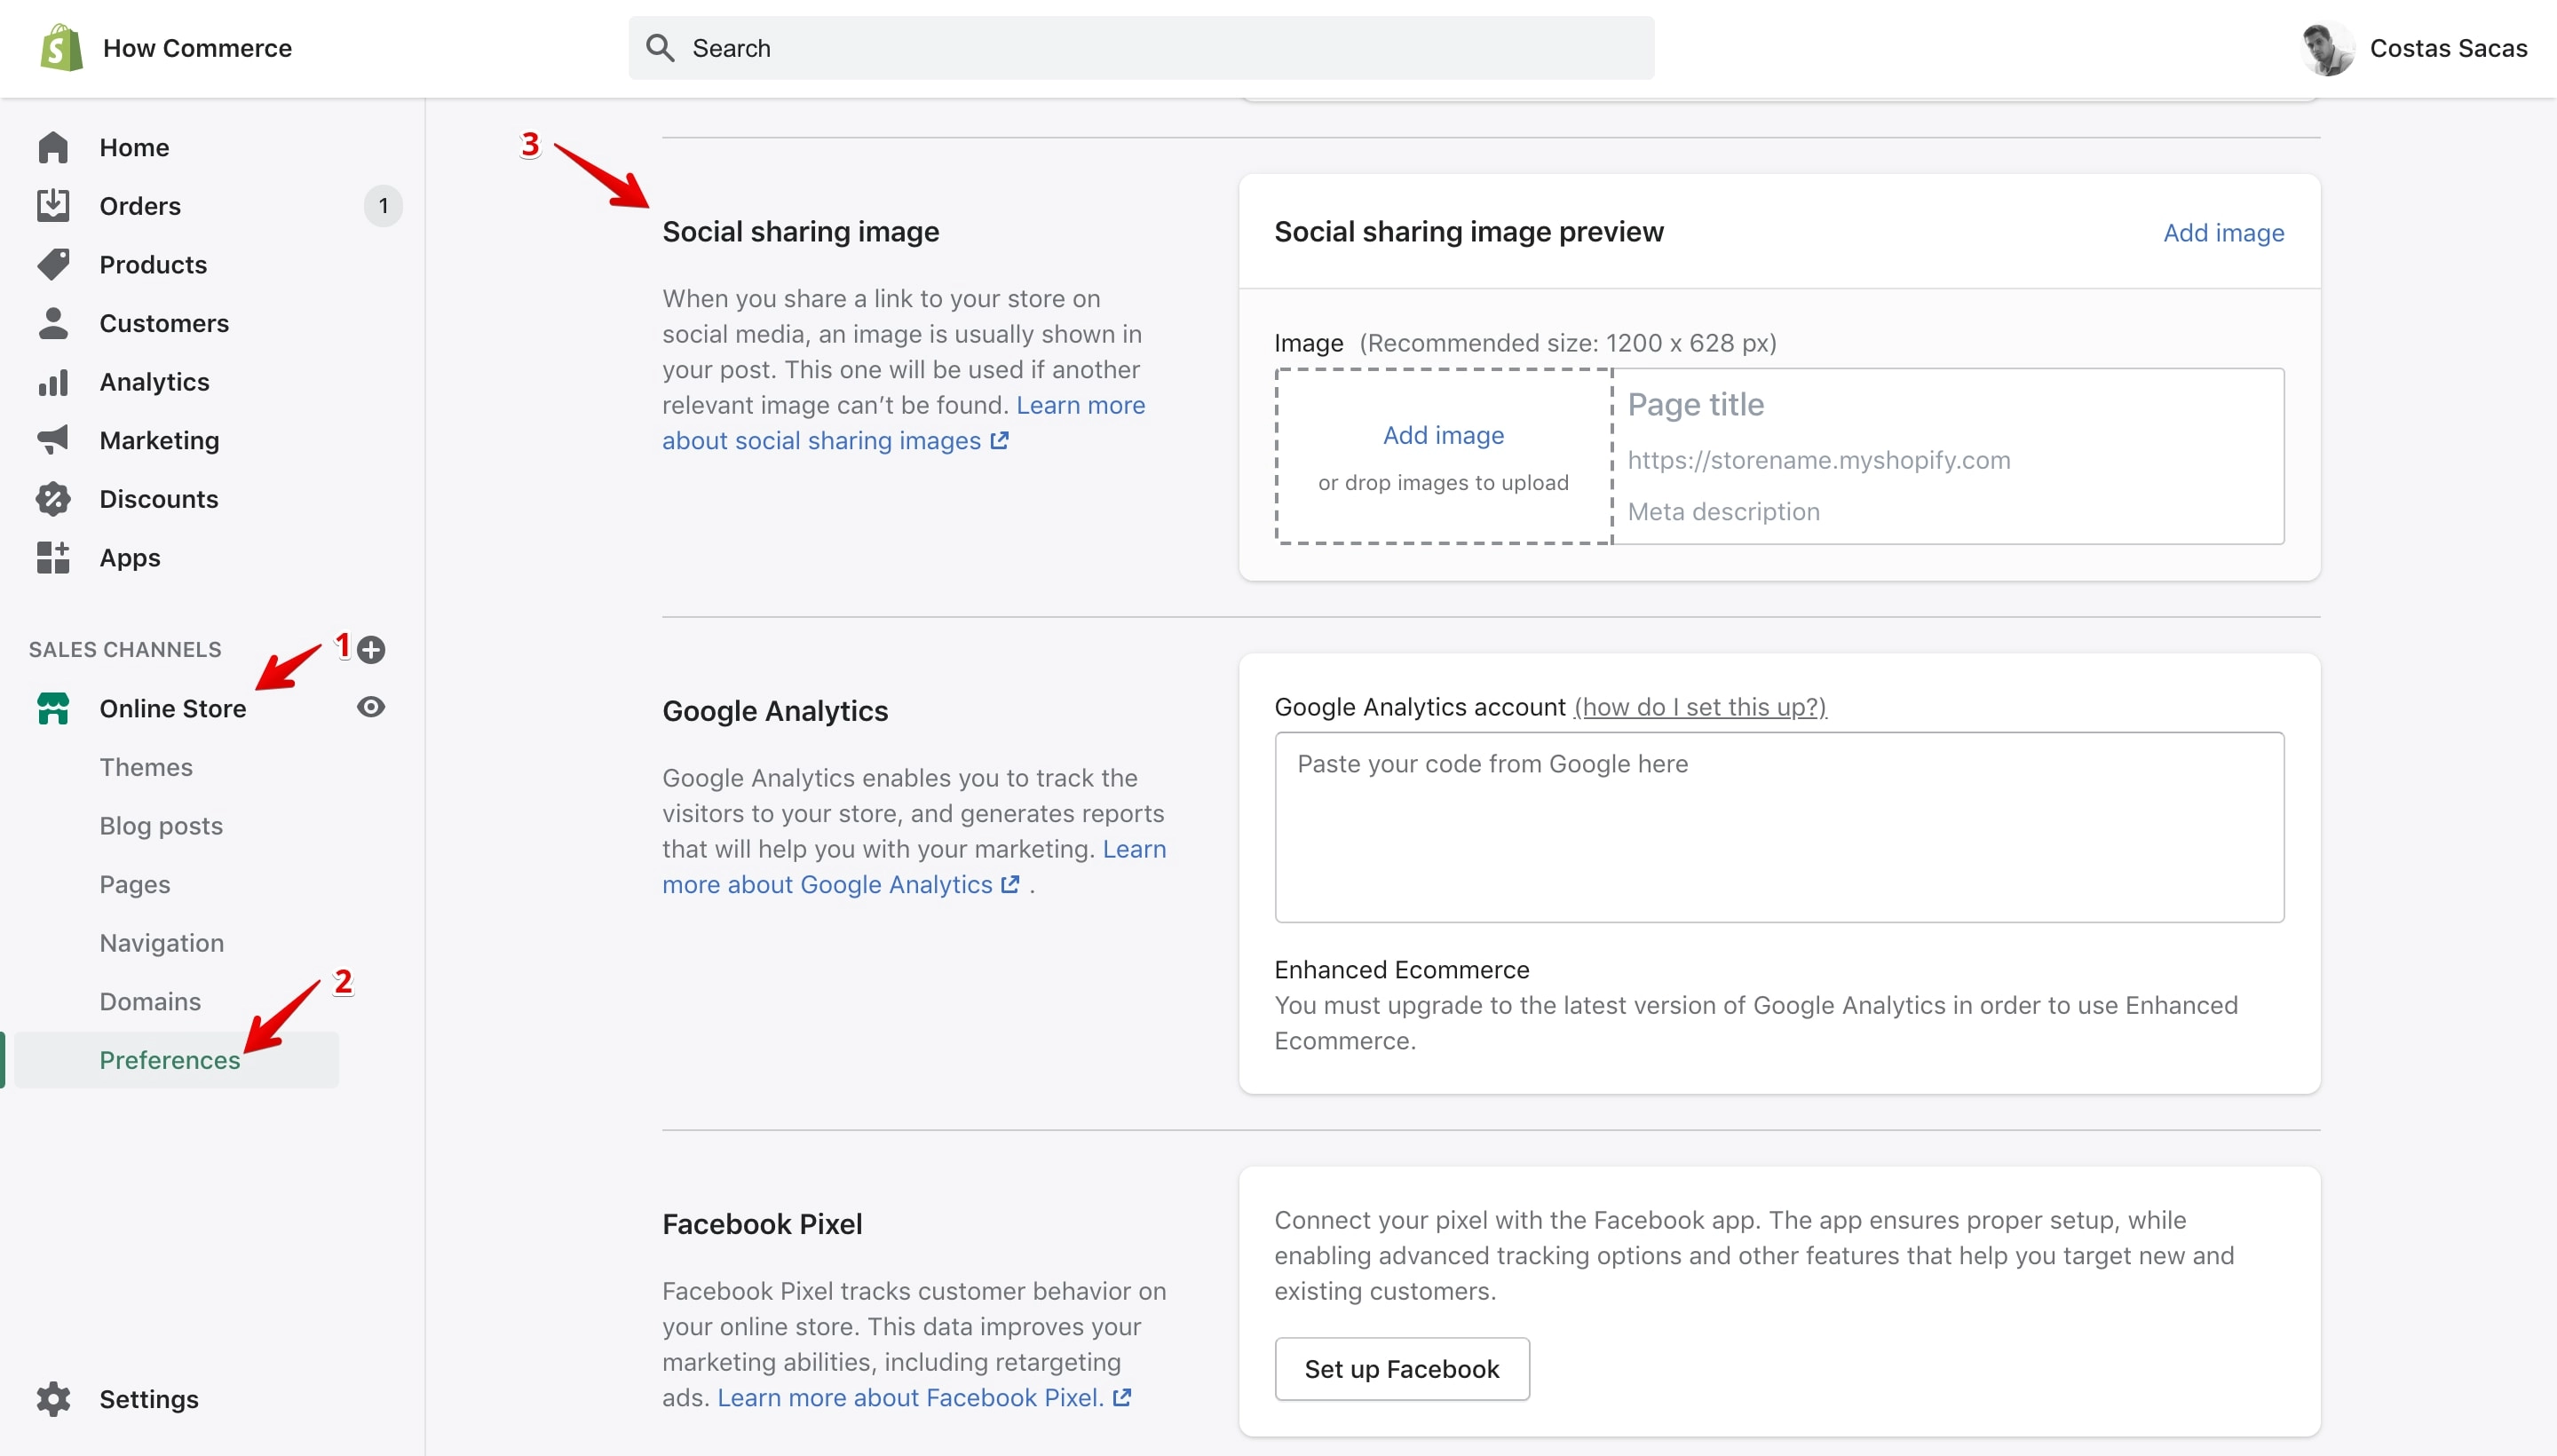The width and height of the screenshot is (2557, 1456).
Task: Click the Marketing megaphone icon
Action: (x=53, y=440)
